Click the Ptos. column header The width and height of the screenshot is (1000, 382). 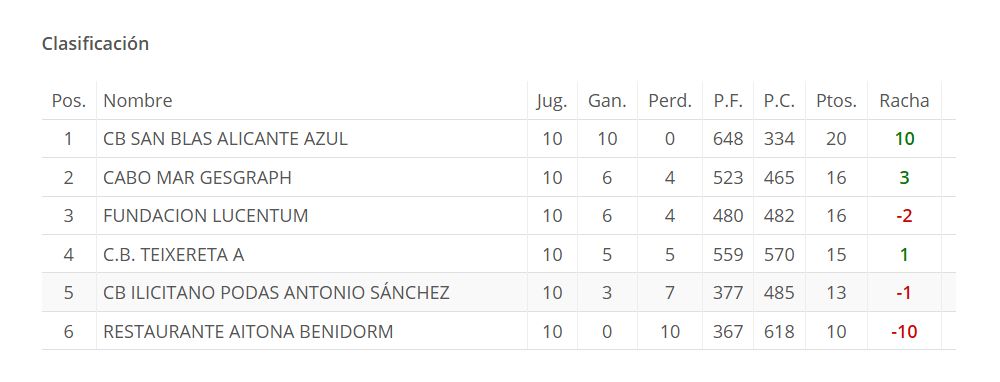point(836,101)
